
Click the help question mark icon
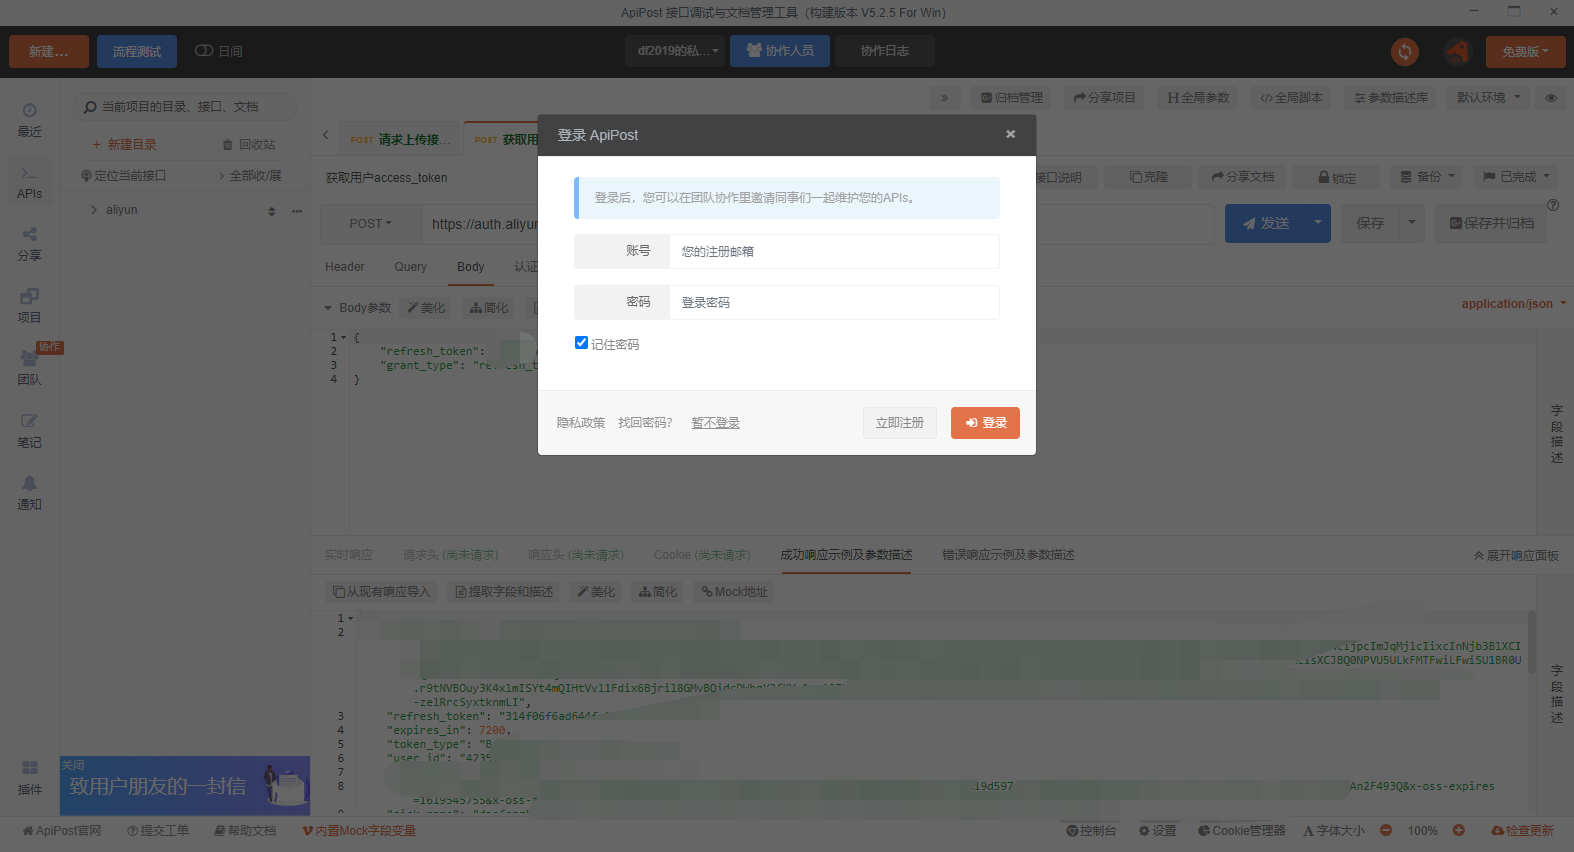click(x=1553, y=205)
